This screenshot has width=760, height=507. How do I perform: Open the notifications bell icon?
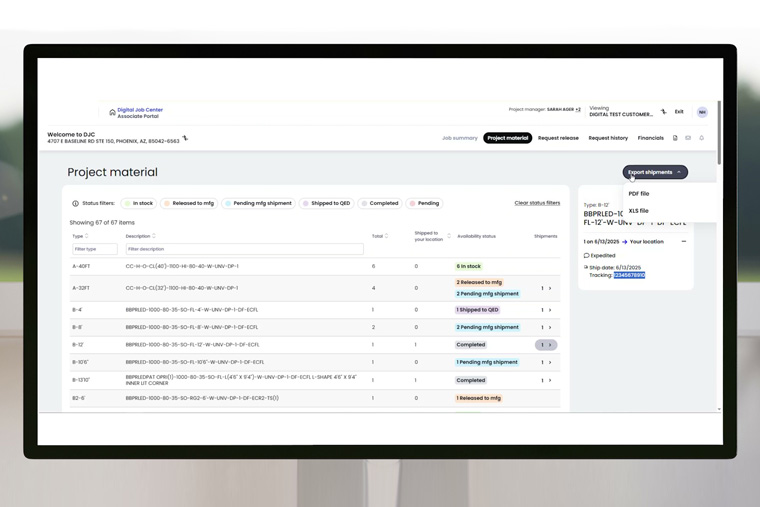click(701, 138)
